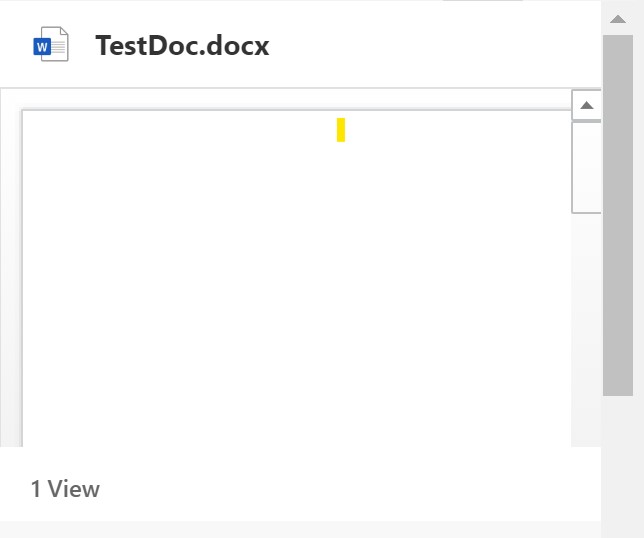Click the outer scrollbar up arrow
The width and height of the screenshot is (644, 538).
[618, 19]
